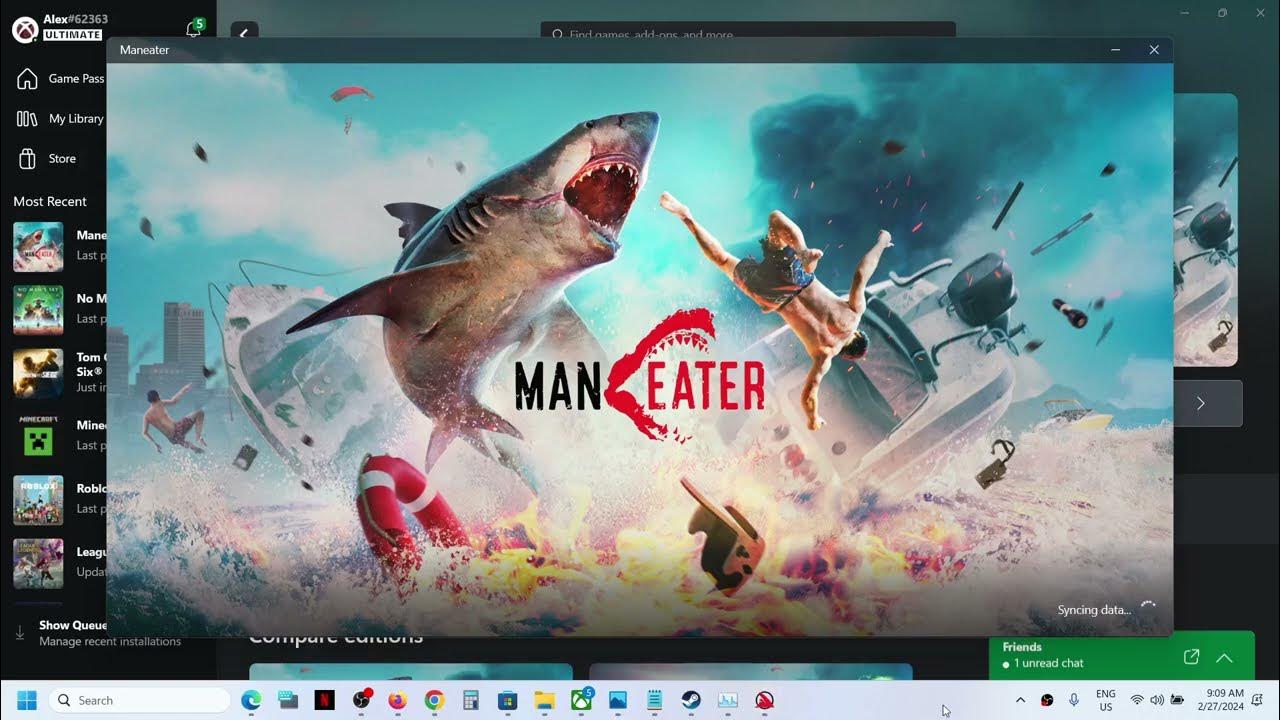Viewport: 1280px width, 720px height.
Task: Open the Friends 1 unread chat bar
Action: click(1121, 655)
